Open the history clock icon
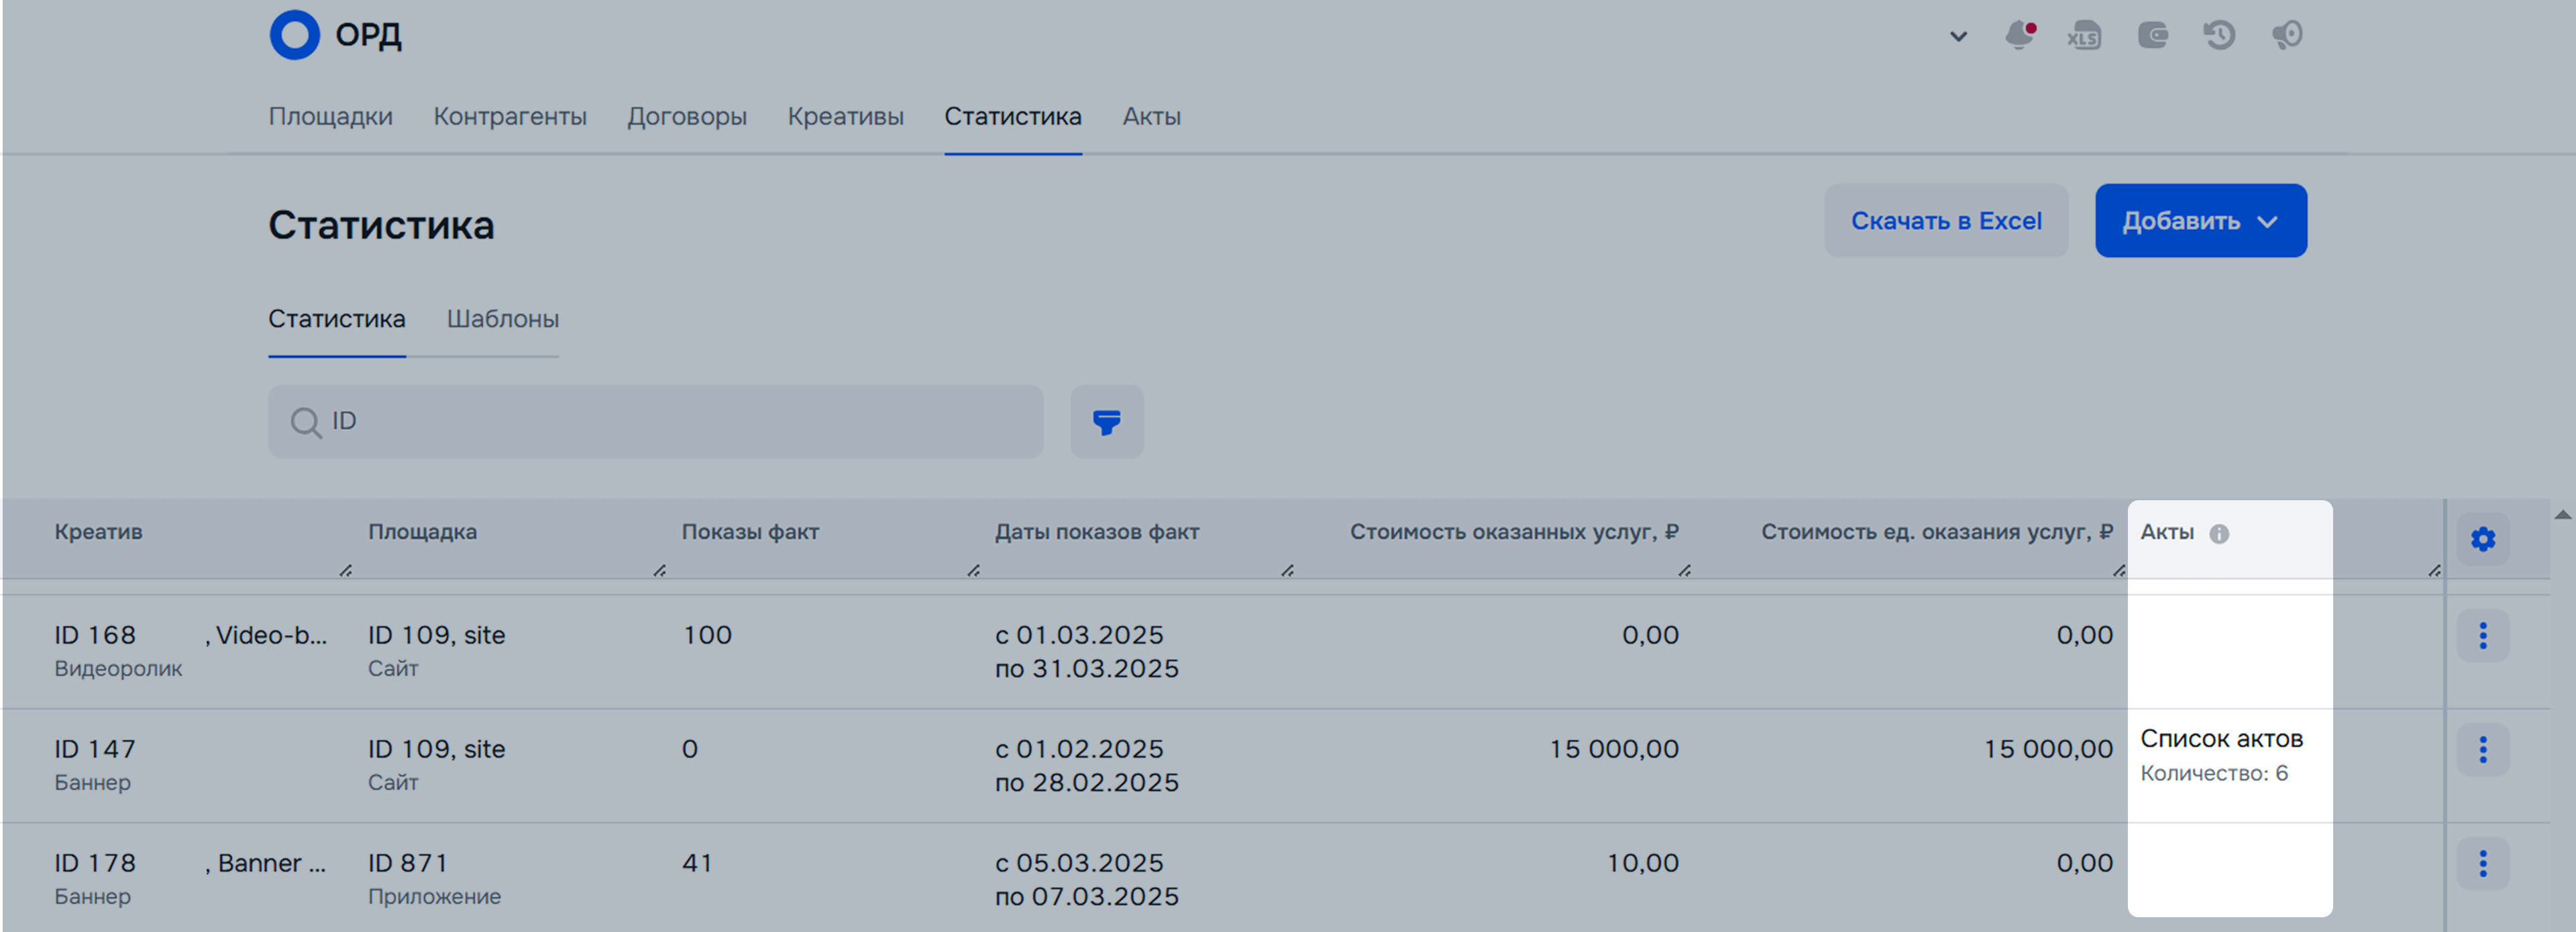The image size is (2576, 932). (2219, 35)
